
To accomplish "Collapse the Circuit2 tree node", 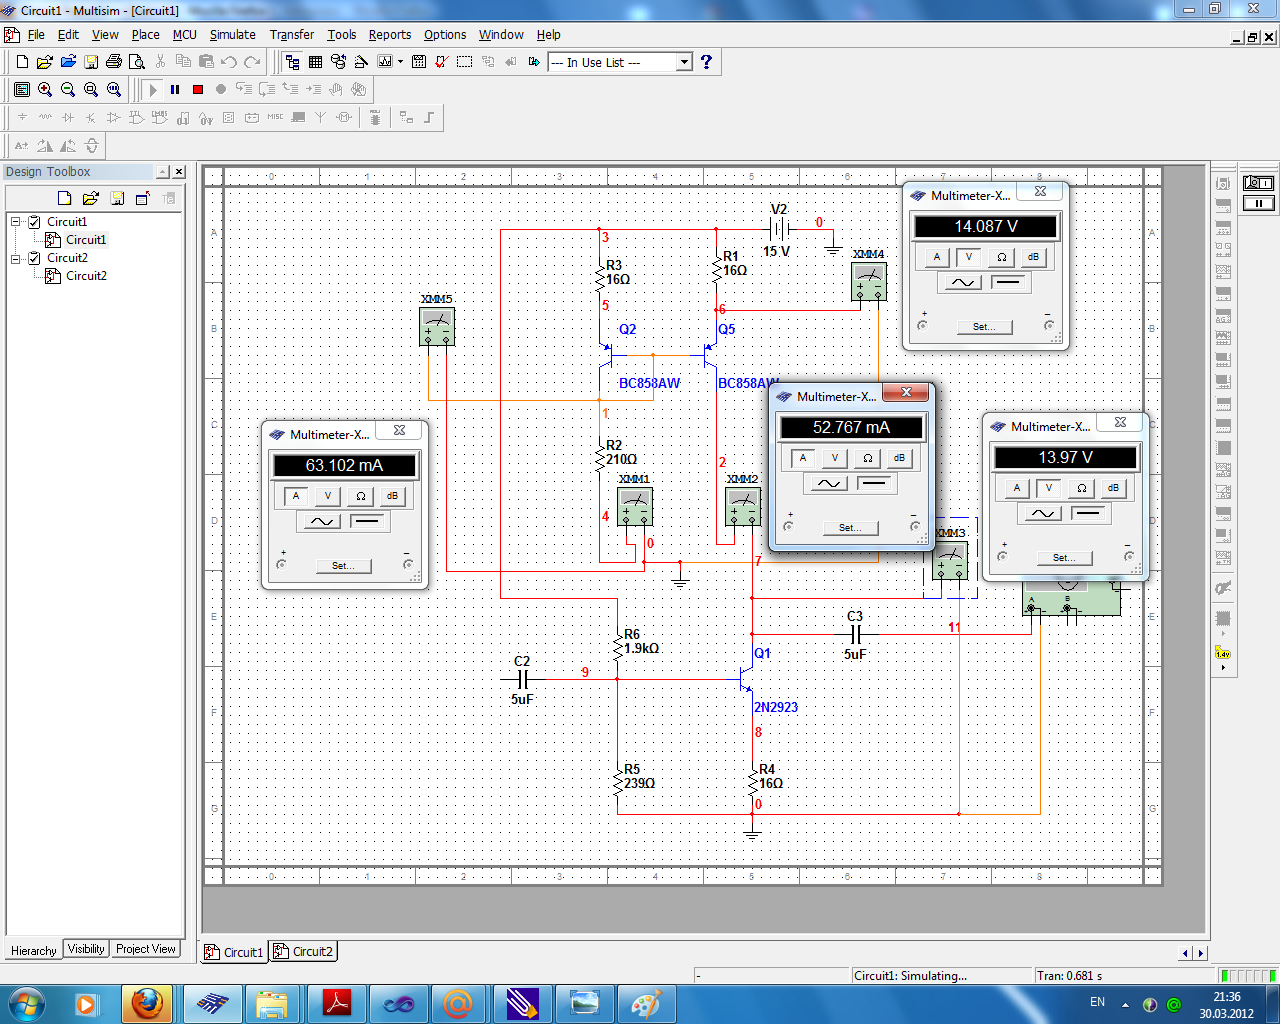I will [16, 258].
